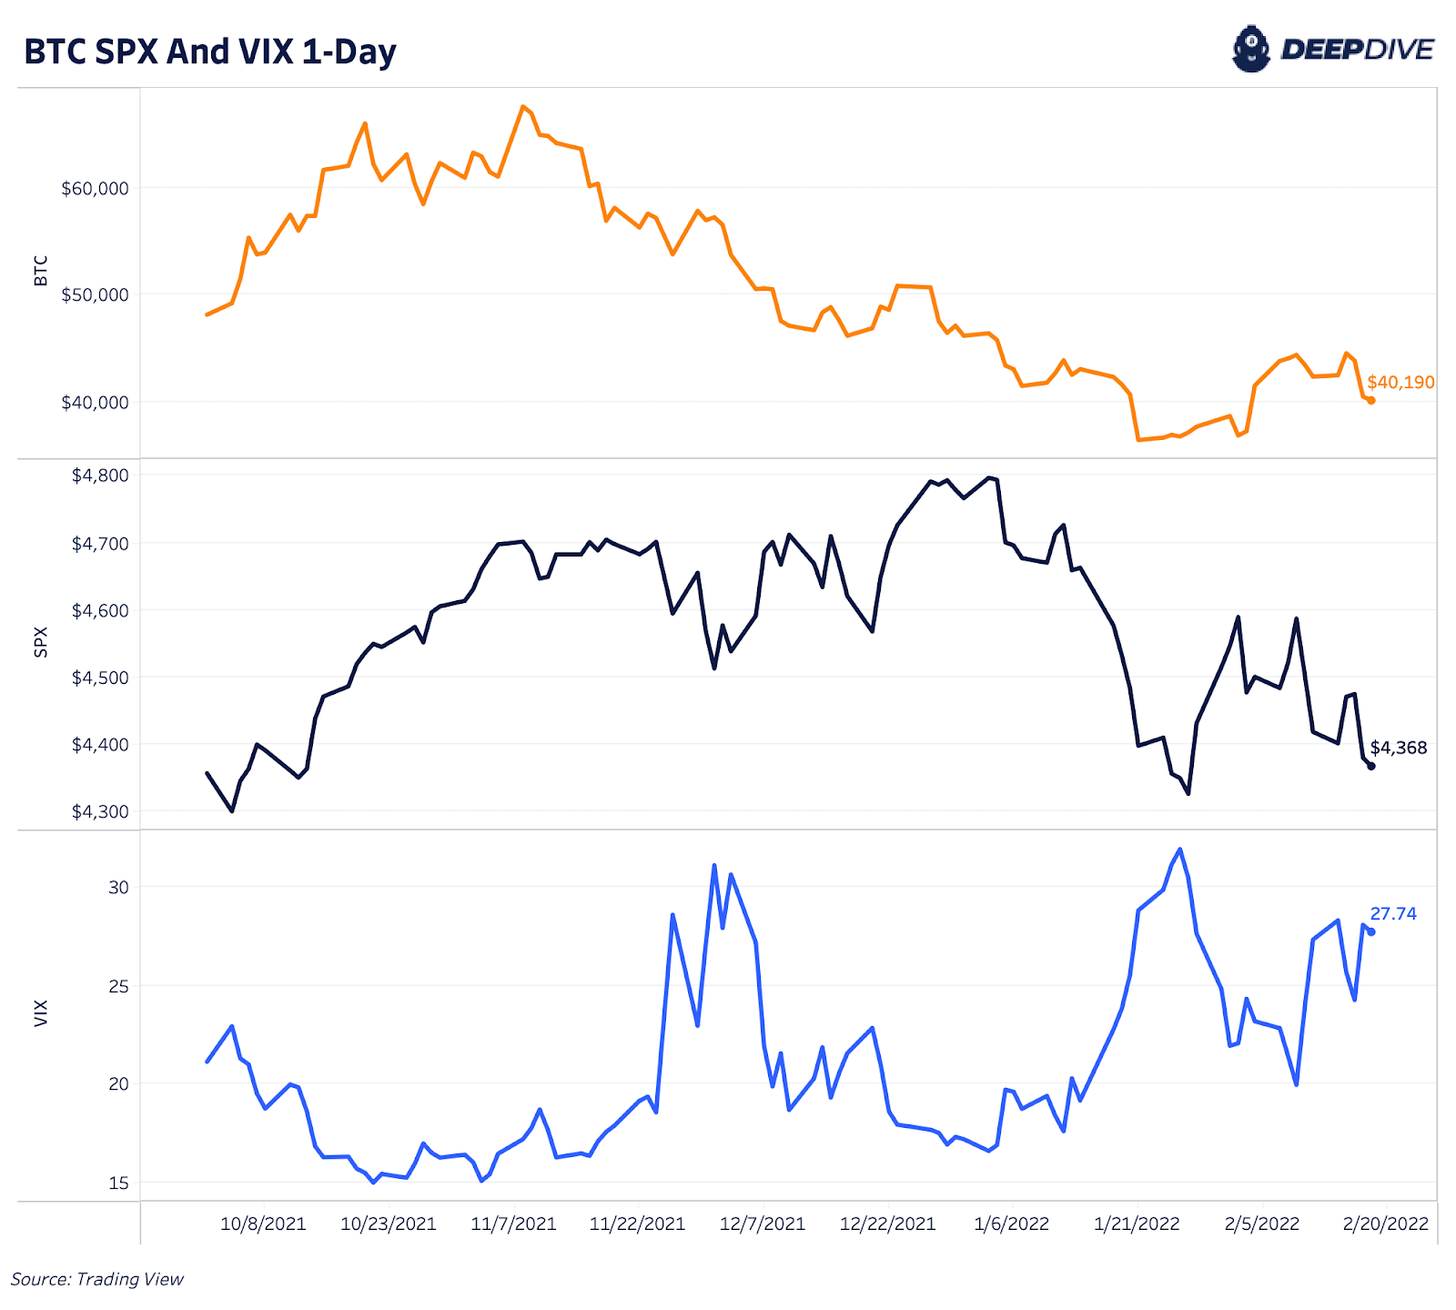The image size is (1456, 1310).
Task: Click the $60,000 BTC axis tick label
Action: [x=95, y=188]
